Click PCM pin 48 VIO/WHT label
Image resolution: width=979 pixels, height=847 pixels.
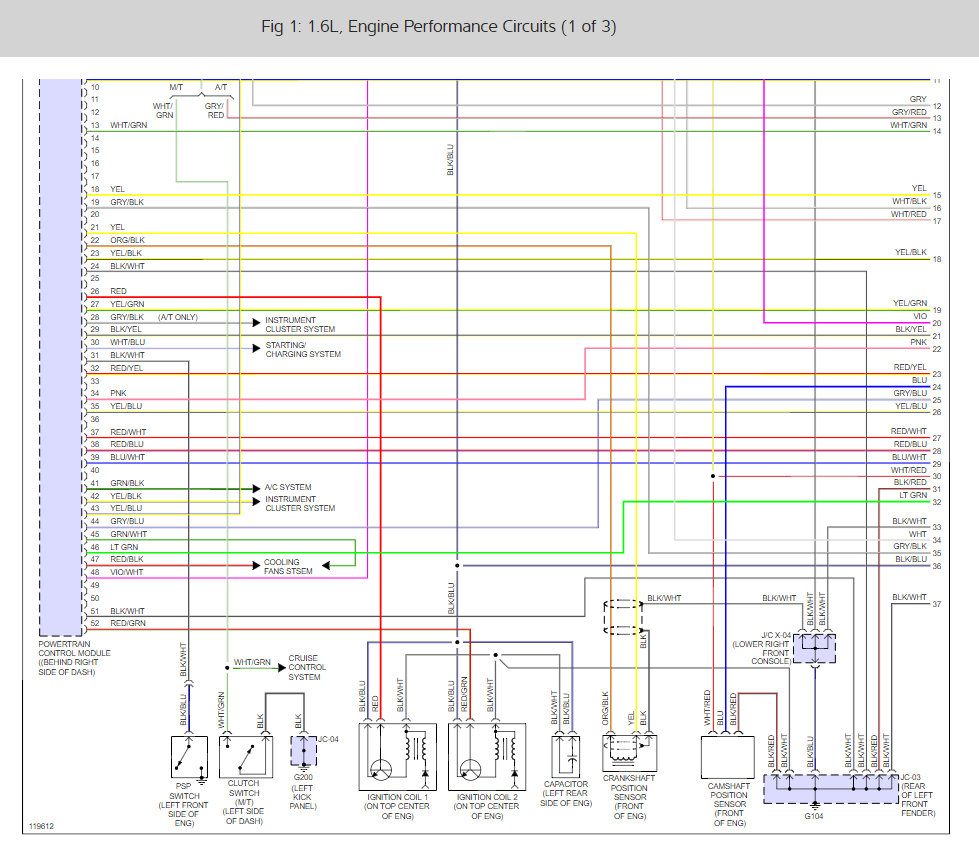pos(127,572)
